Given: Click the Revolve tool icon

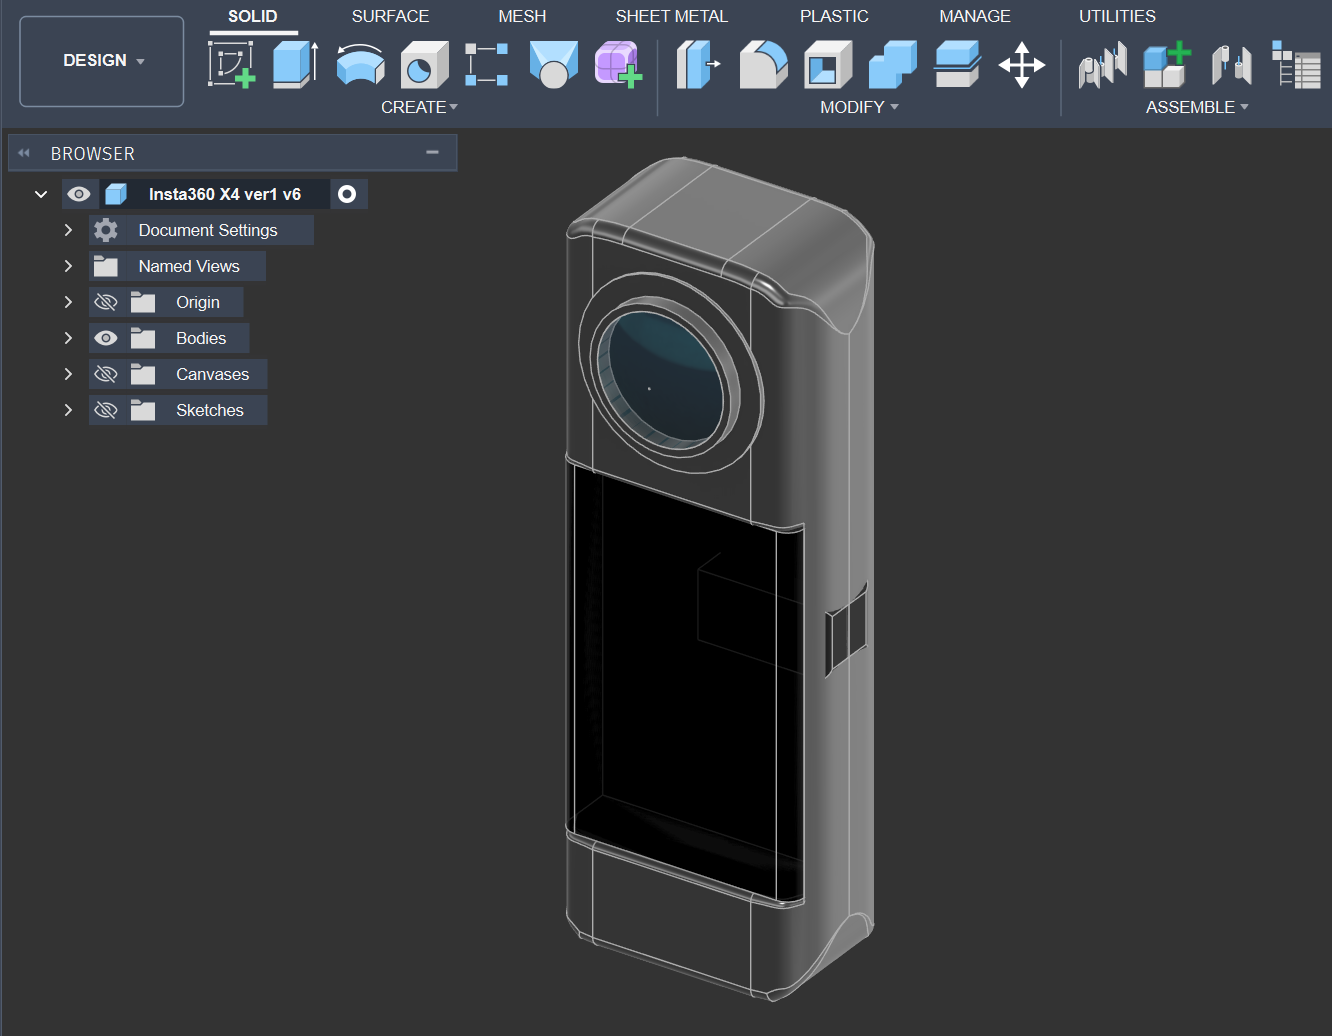Looking at the screenshot, I should tap(360, 65).
